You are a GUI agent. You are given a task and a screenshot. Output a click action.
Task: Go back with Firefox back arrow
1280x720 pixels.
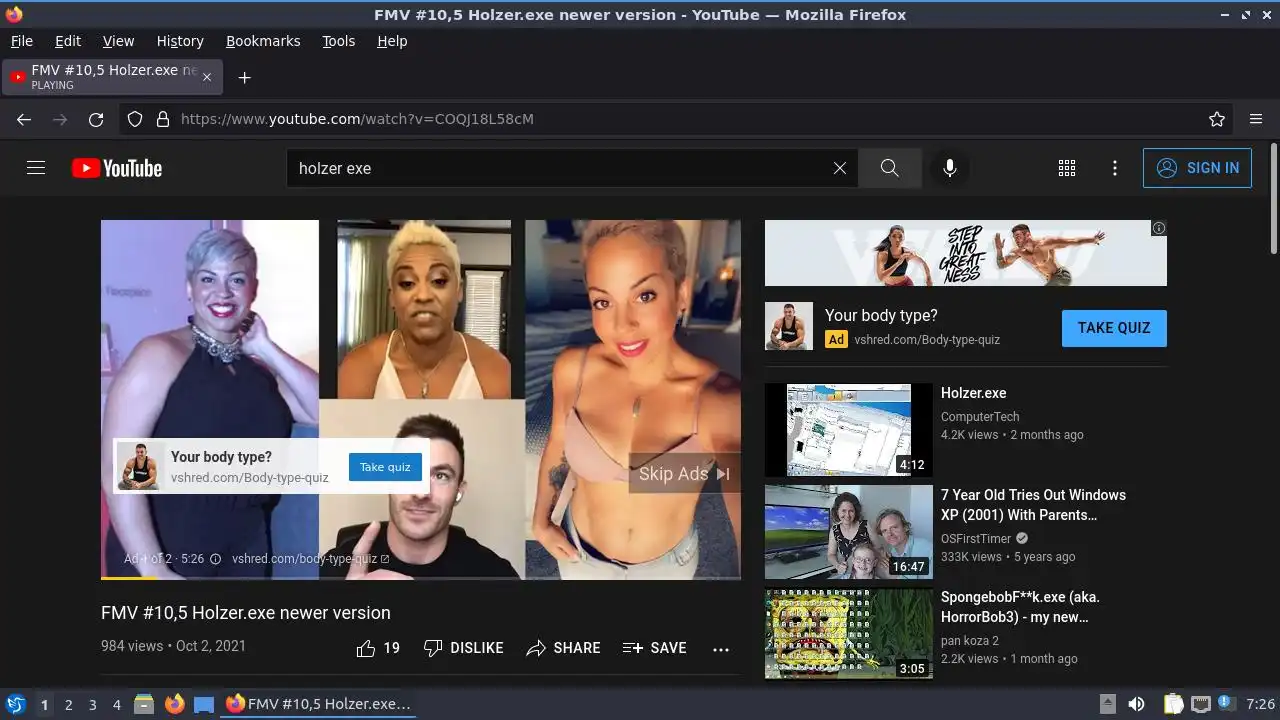24,119
